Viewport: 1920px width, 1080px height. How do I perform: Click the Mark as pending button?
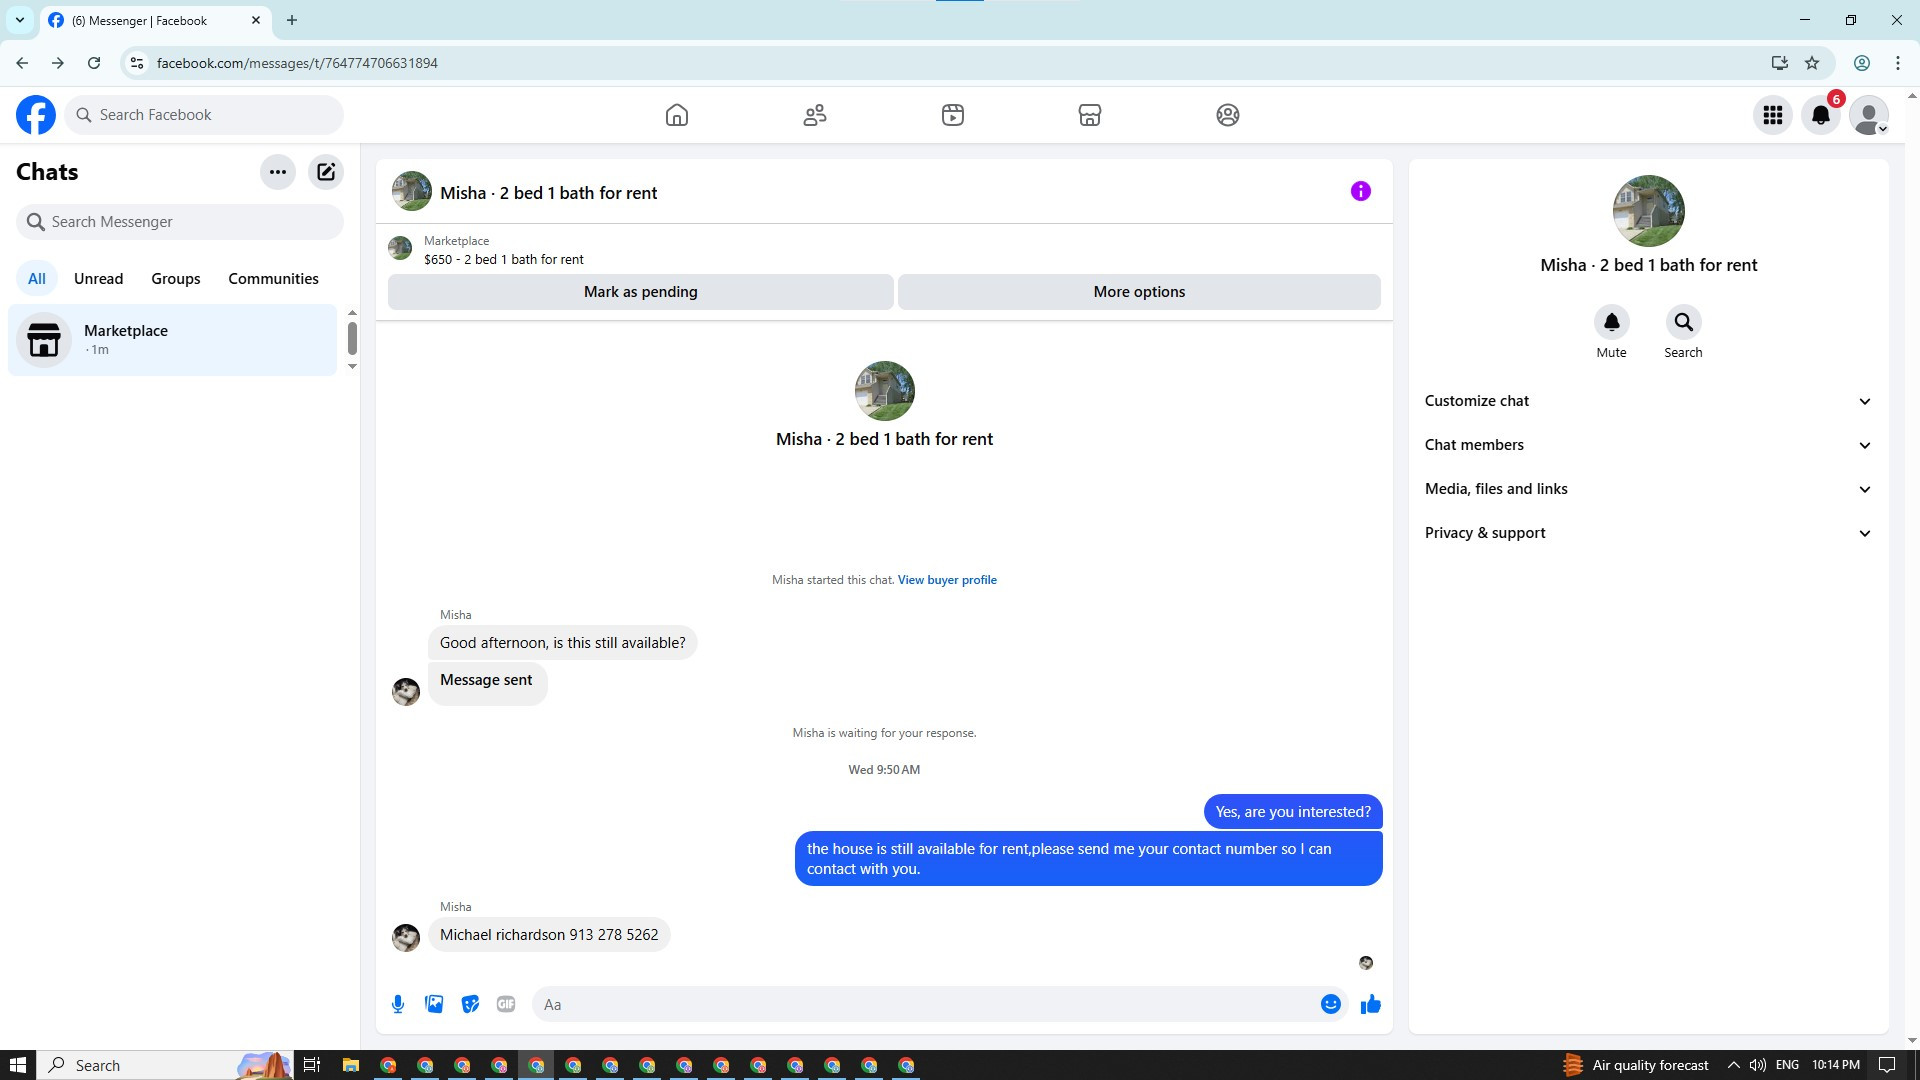pyautogui.click(x=640, y=292)
